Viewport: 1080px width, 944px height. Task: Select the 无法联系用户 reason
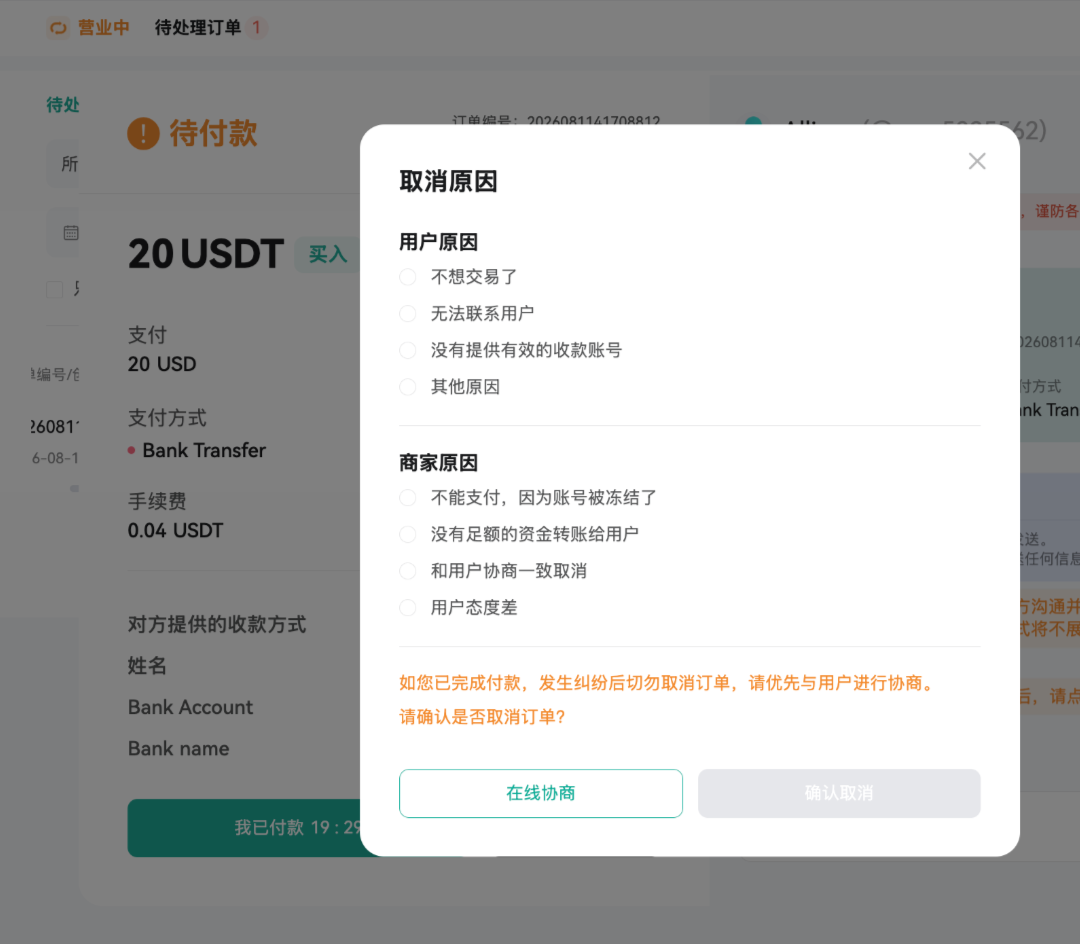[408, 314]
